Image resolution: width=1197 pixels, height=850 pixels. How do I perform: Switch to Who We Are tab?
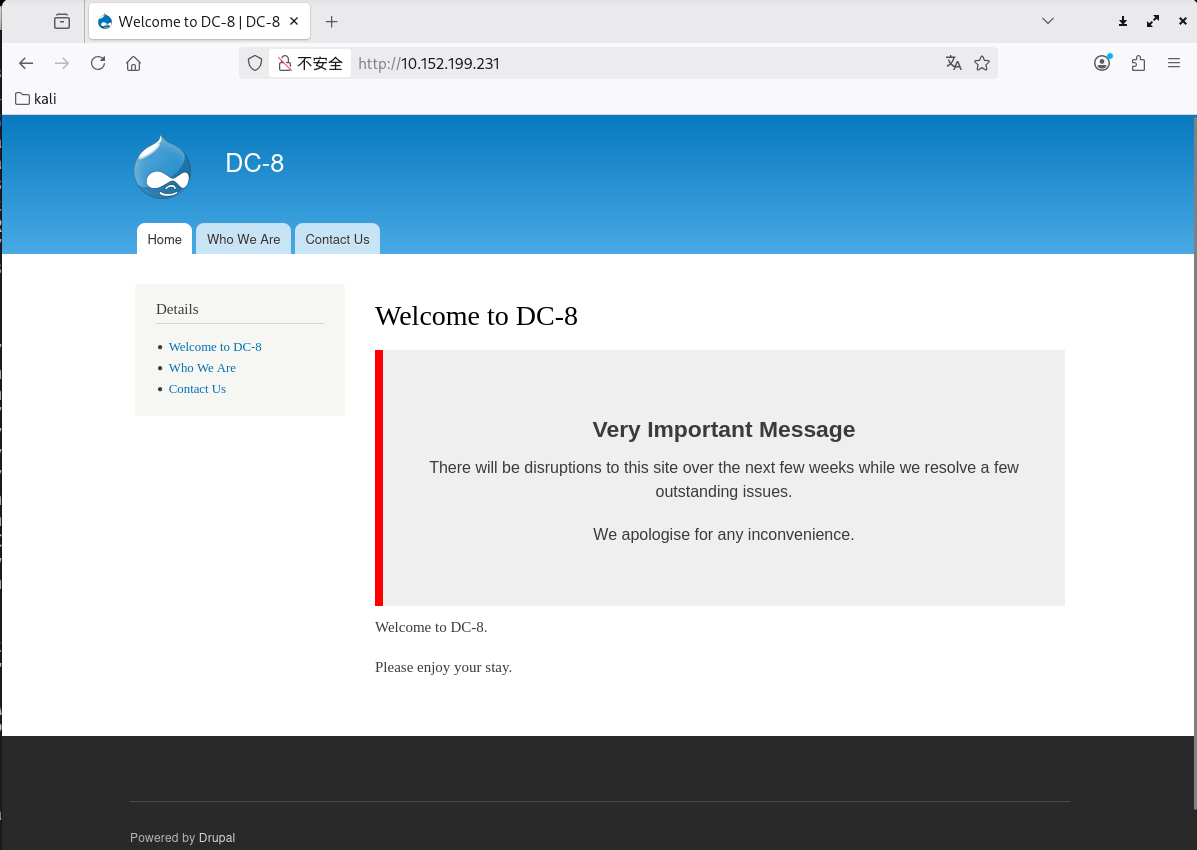coord(243,239)
